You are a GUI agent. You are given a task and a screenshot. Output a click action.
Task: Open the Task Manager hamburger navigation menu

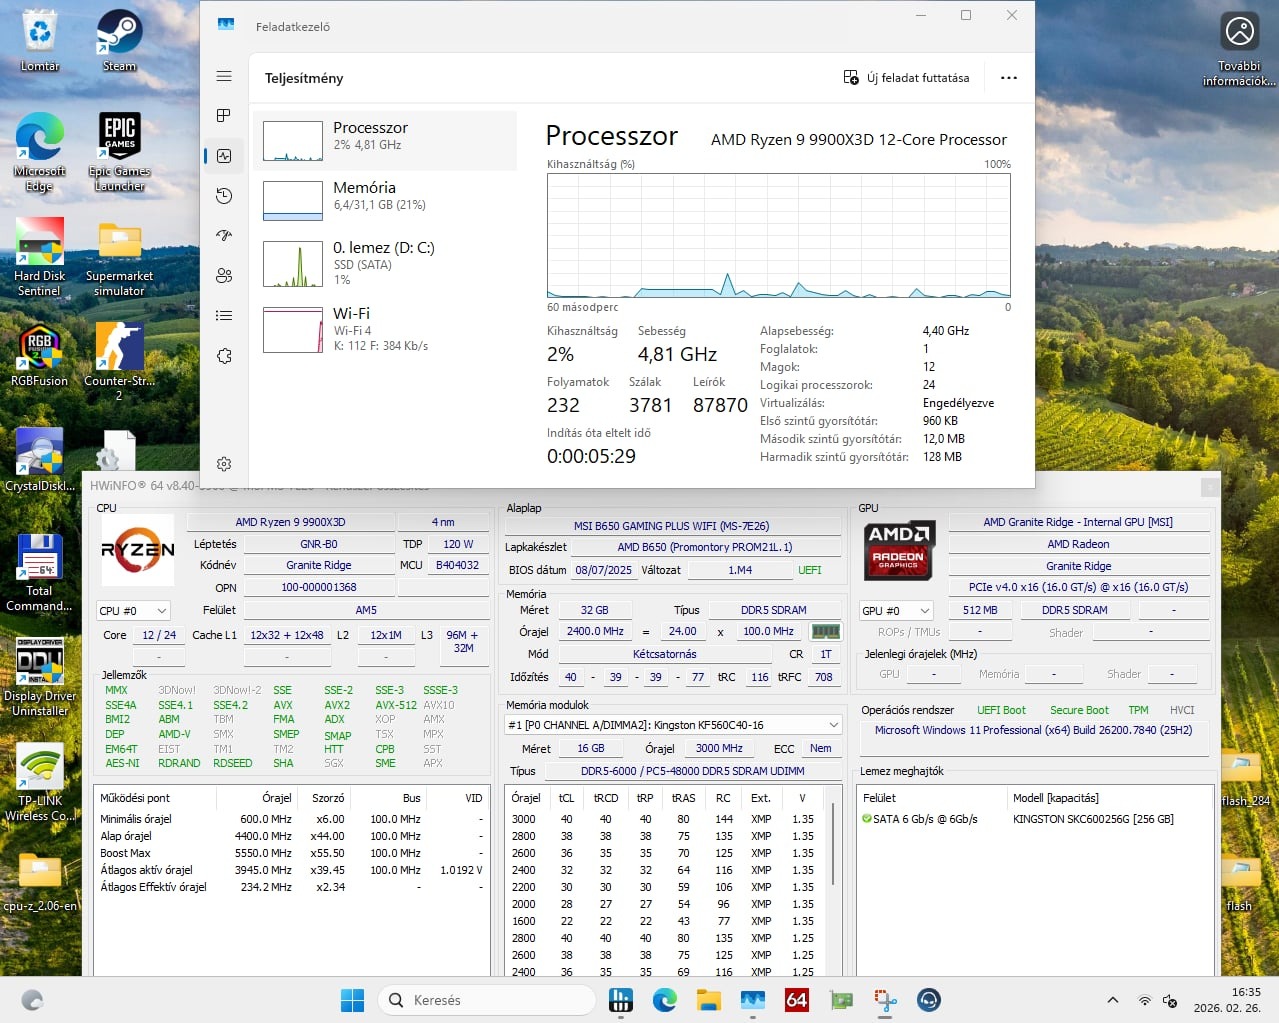pyautogui.click(x=224, y=76)
